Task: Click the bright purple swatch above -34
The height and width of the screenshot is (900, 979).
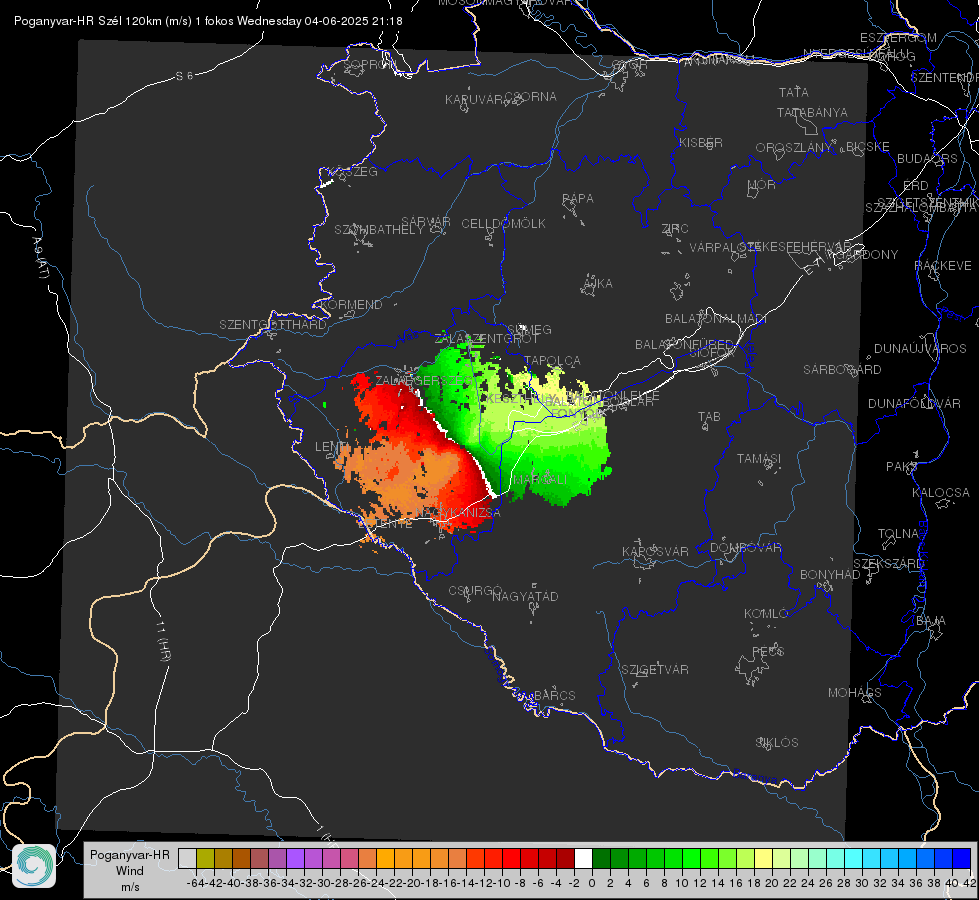Action: pyautogui.click(x=295, y=858)
